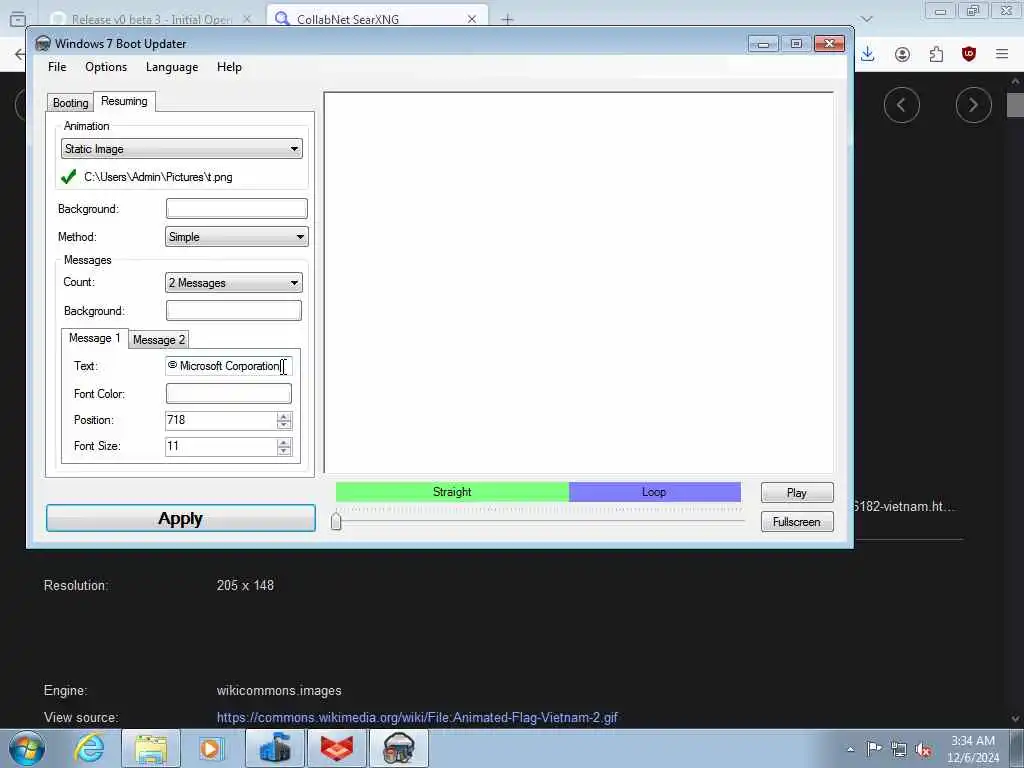1024x768 pixels.
Task: Click the animation frame slider thumb
Action: pyautogui.click(x=336, y=521)
